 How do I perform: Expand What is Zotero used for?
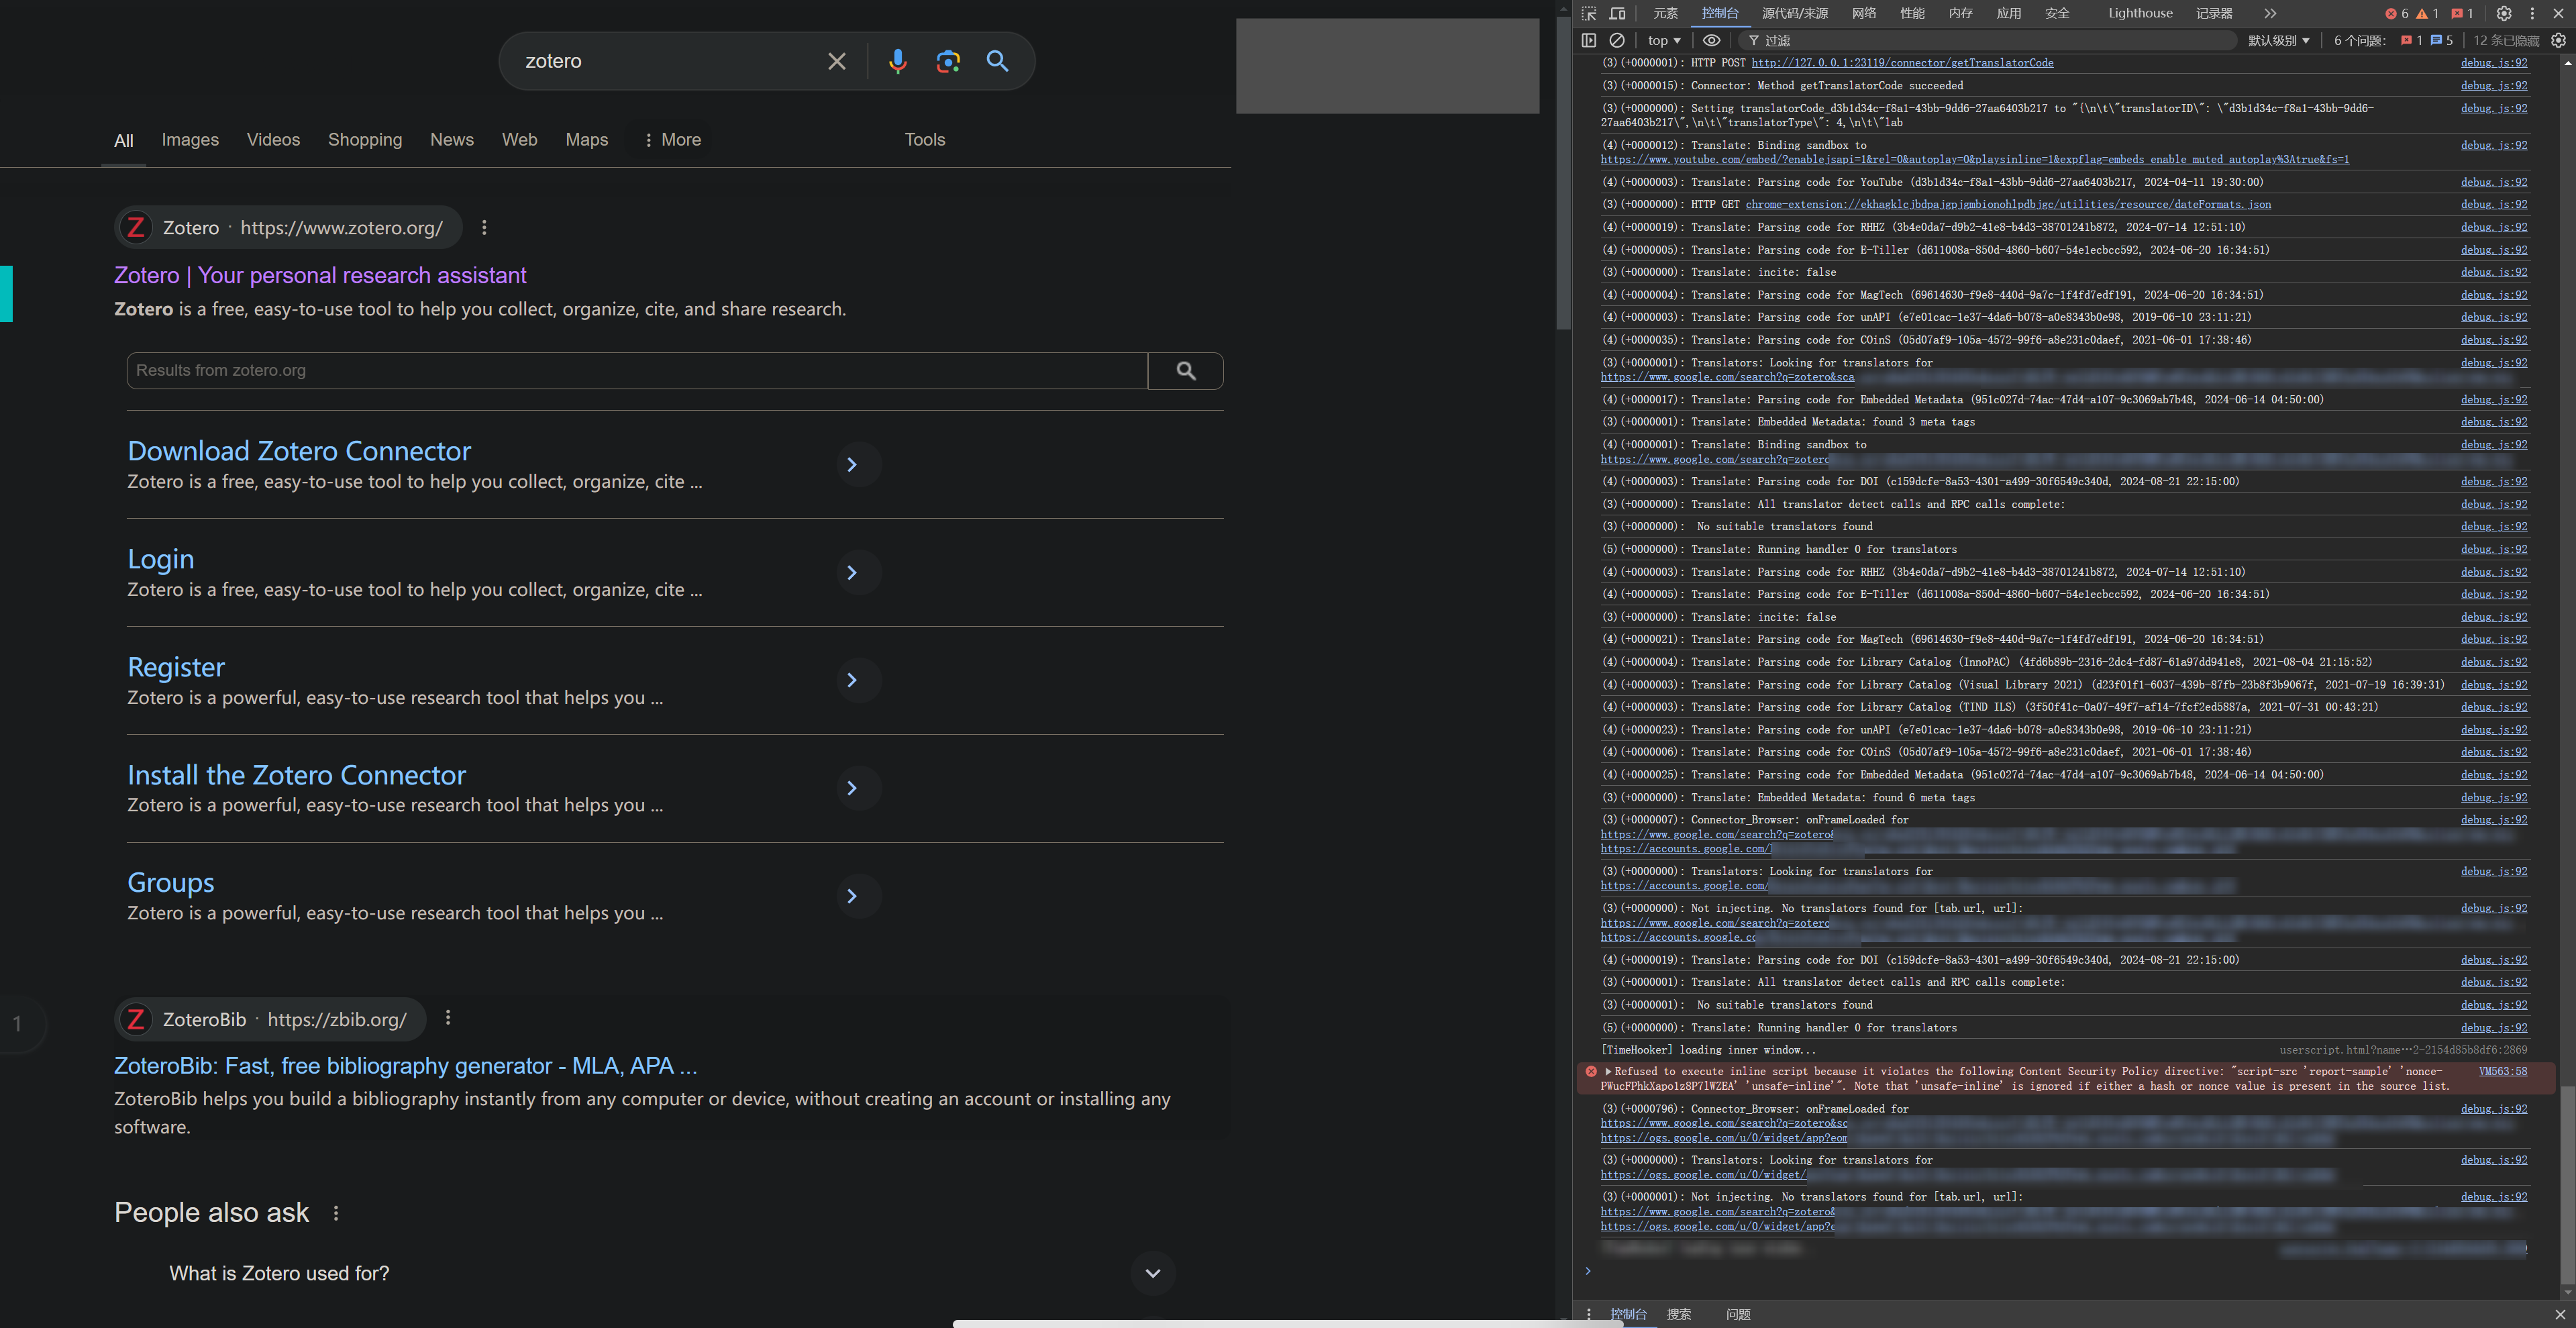(x=1152, y=1273)
